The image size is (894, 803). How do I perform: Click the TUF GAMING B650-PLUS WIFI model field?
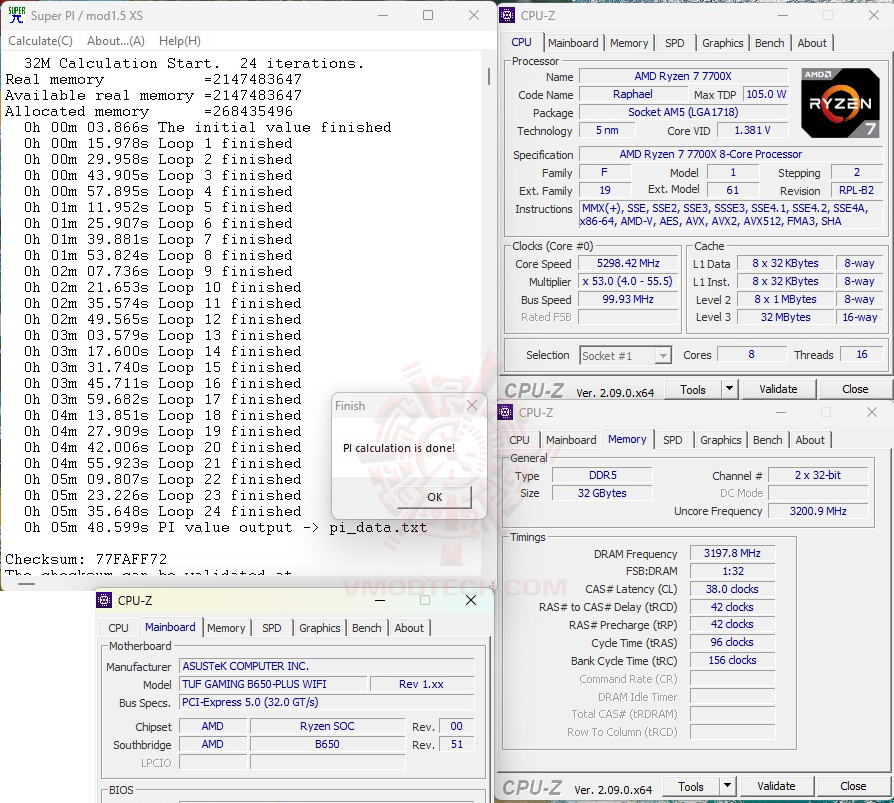tap(273, 684)
